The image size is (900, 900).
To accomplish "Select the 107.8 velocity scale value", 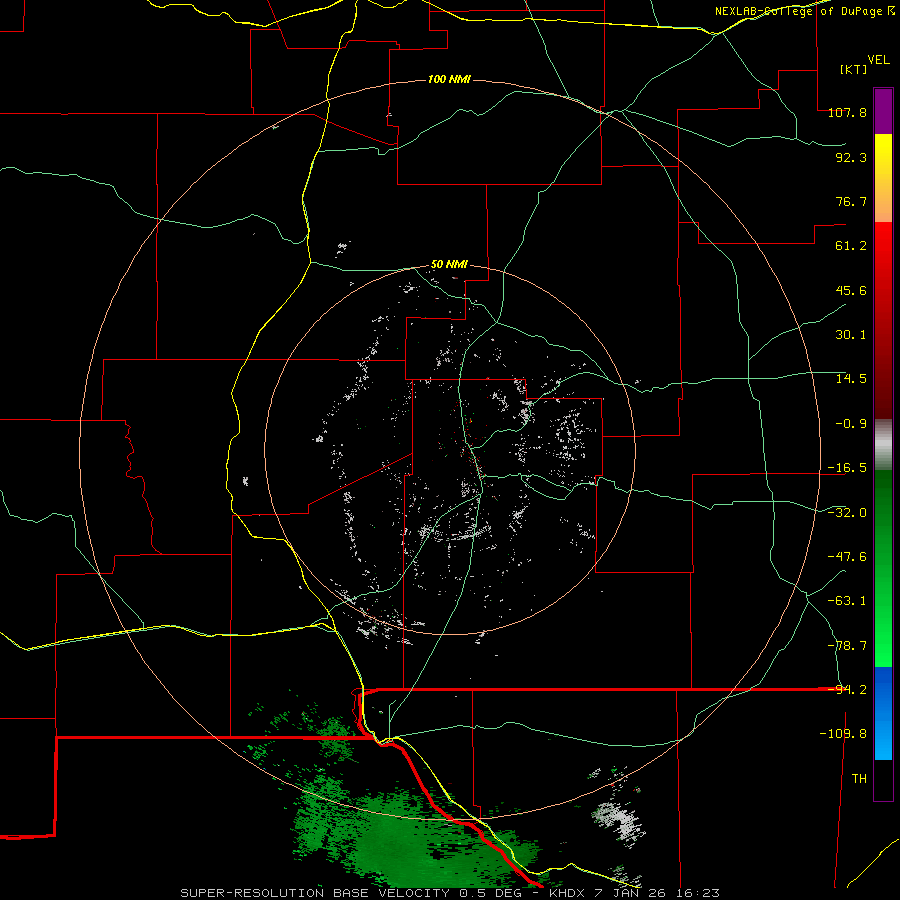I will (847, 113).
